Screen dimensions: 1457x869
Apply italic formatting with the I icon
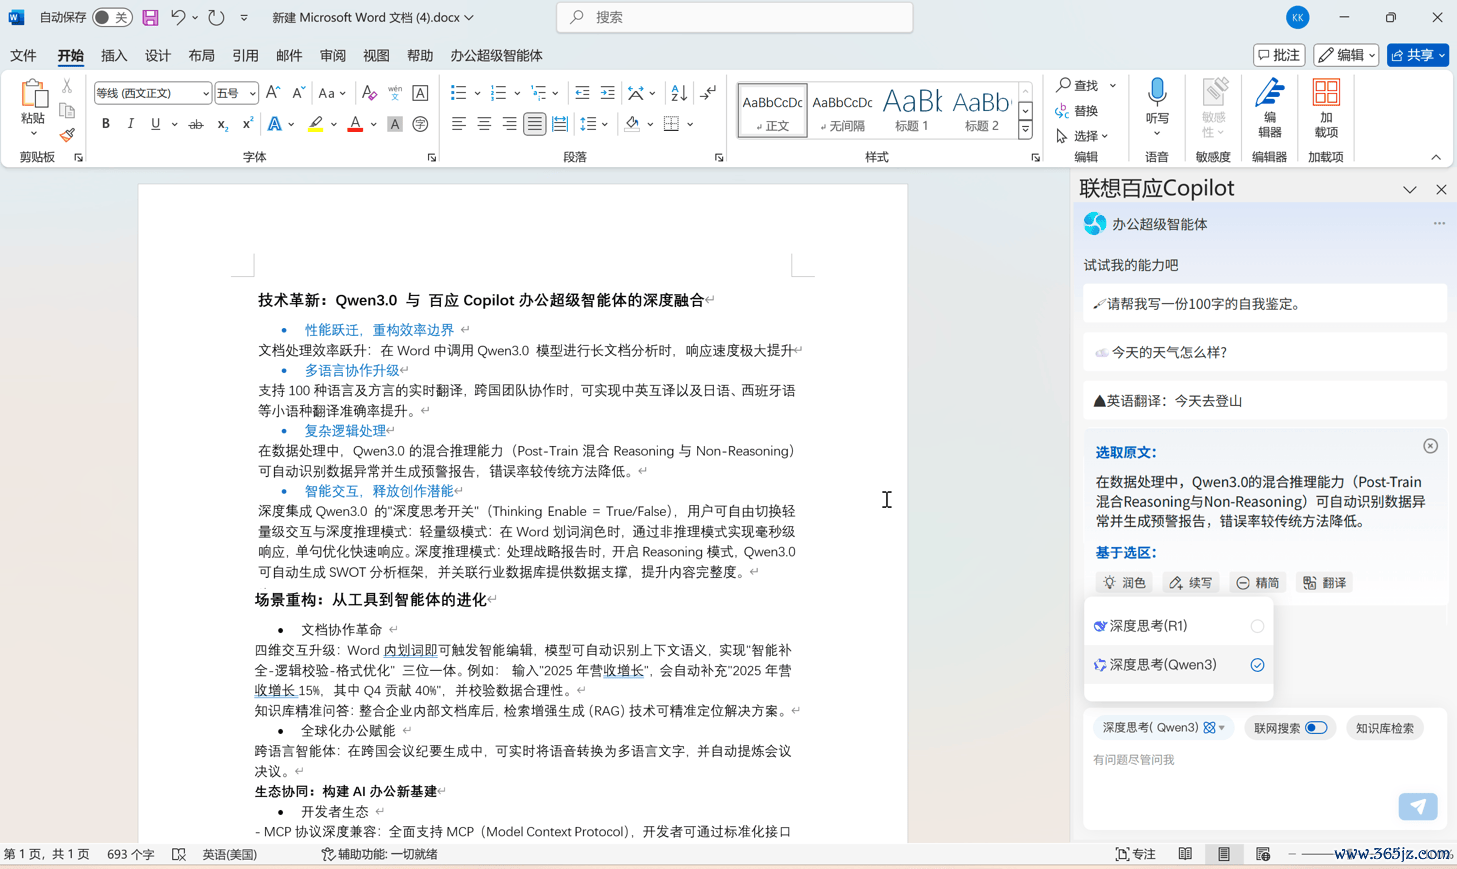click(x=130, y=124)
